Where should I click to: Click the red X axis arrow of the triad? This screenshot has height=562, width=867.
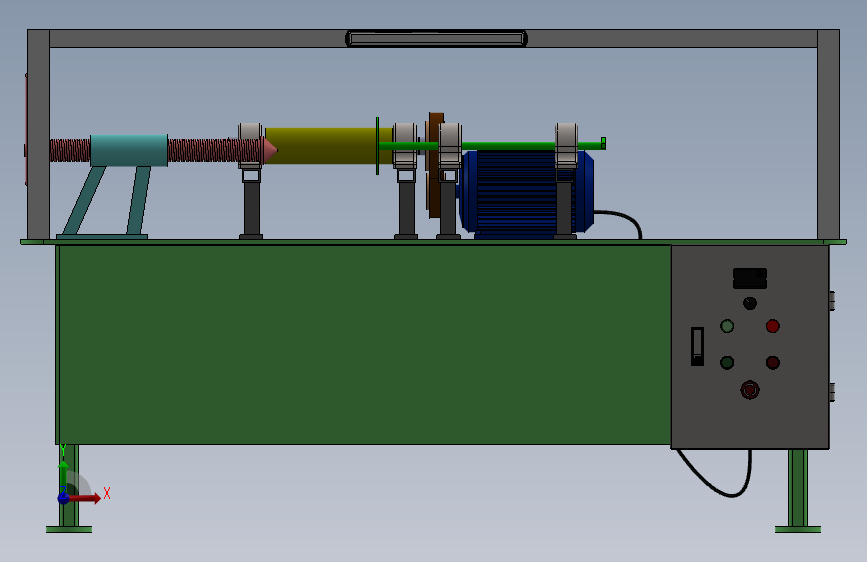pos(85,498)
